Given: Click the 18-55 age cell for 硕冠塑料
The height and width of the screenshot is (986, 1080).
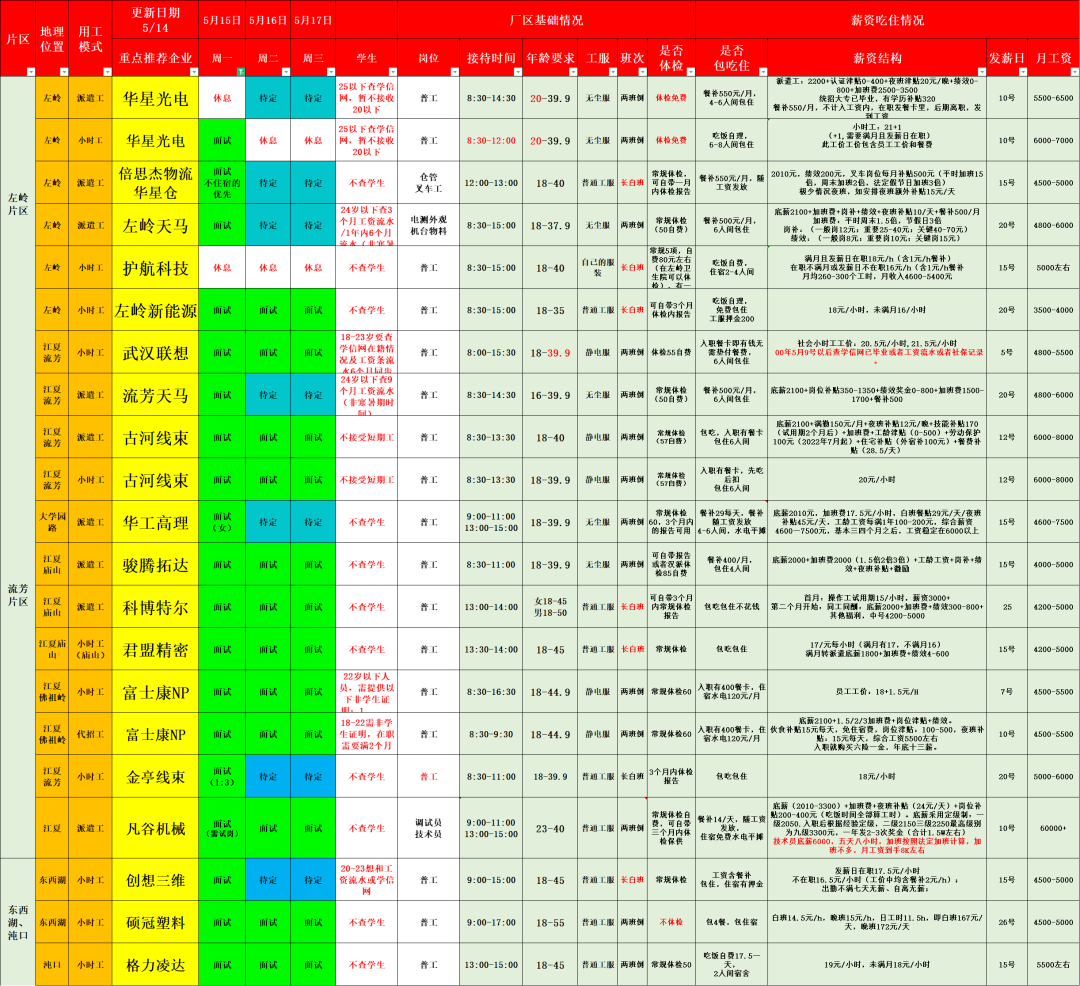Looking at the screenshot, I should [550, 923].
